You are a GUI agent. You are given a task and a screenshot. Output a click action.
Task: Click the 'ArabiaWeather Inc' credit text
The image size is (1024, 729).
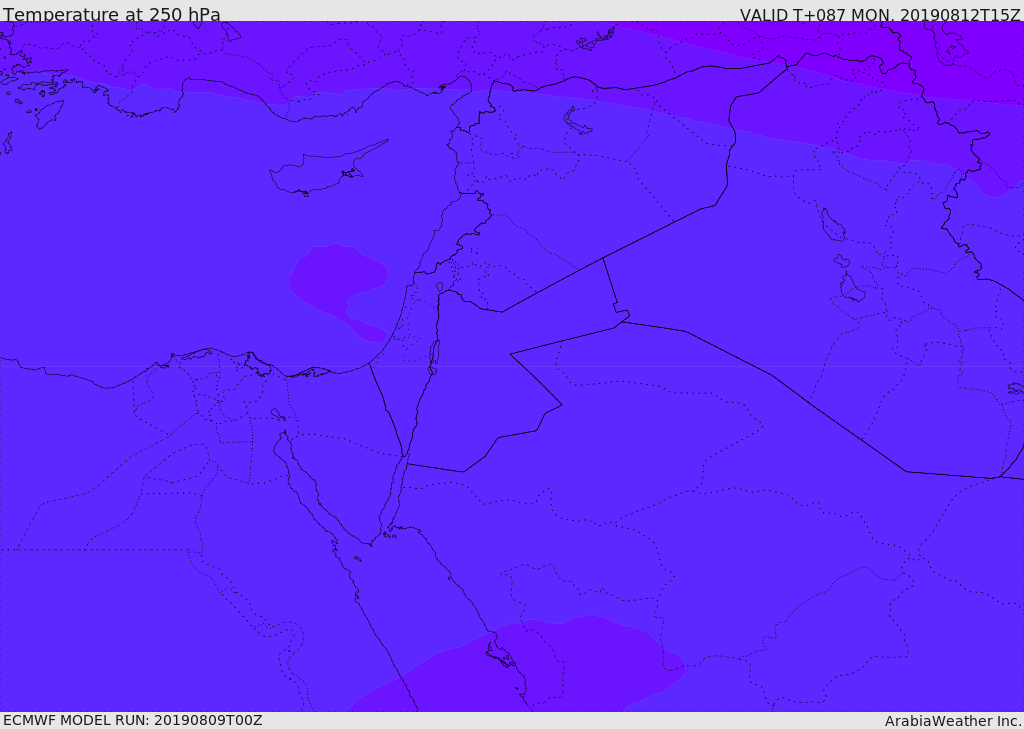point(952,721)
